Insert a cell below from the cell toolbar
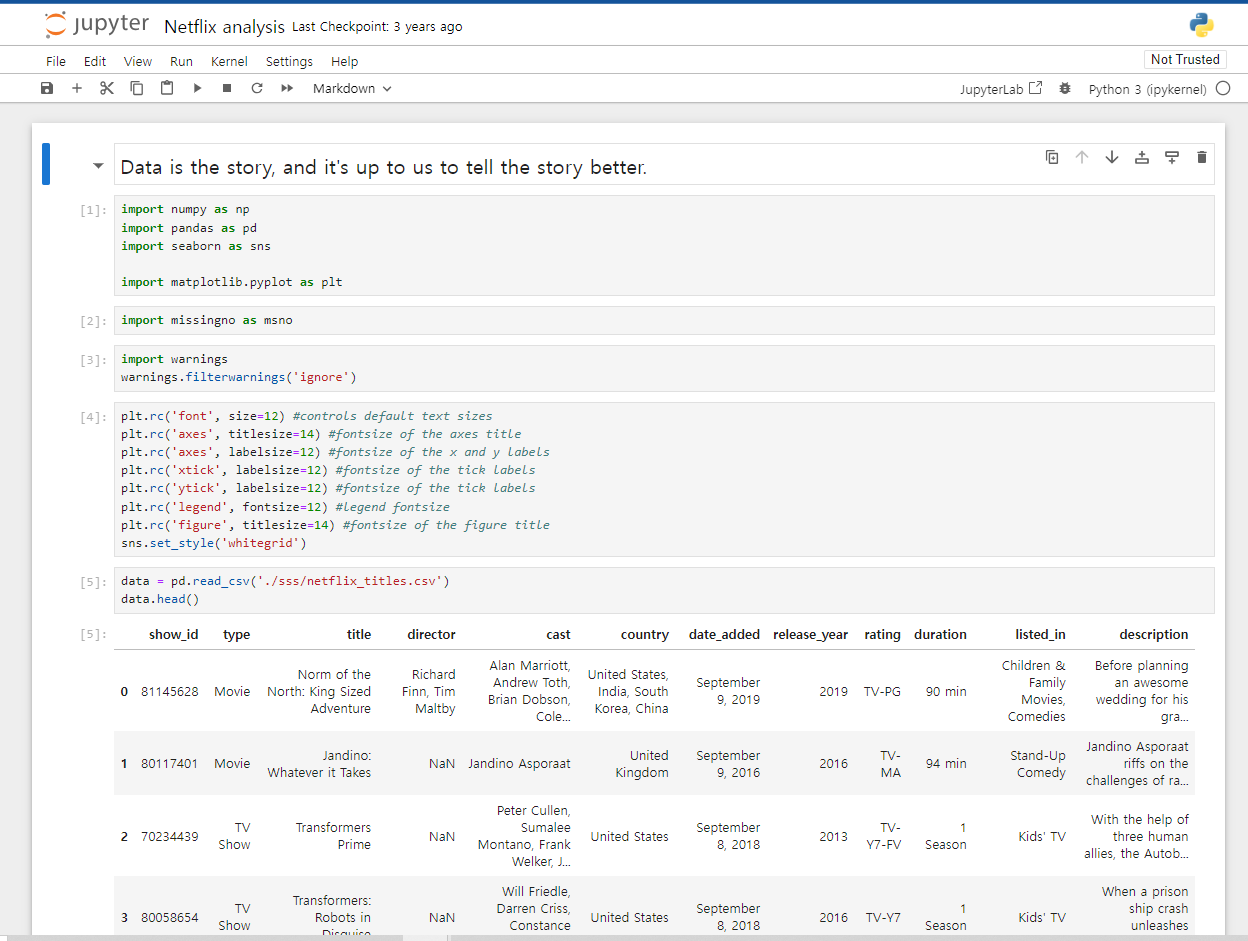1248x941 pixels. 1172,157
